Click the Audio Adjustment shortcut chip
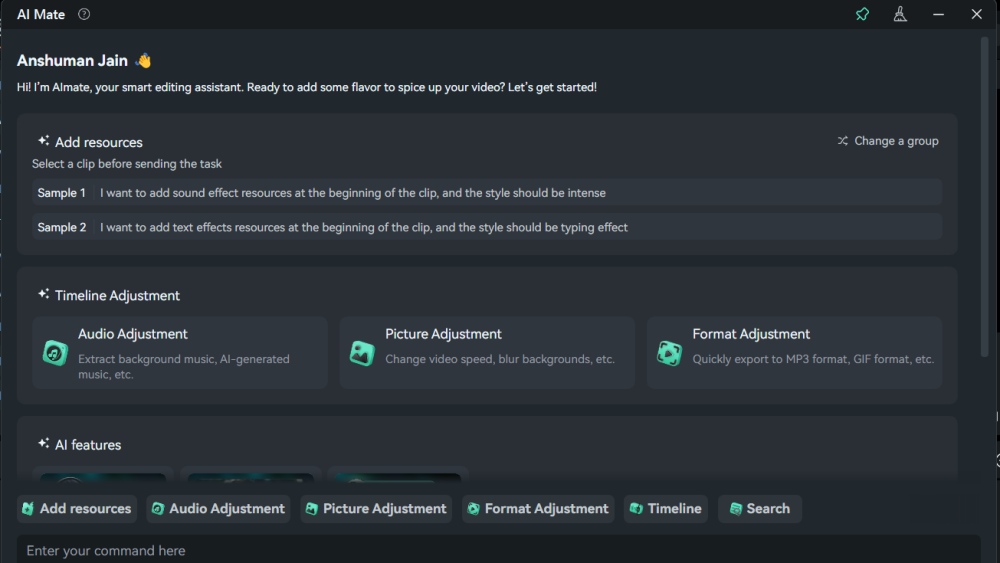The image size is (1000, 563). (x=218, y=509)
